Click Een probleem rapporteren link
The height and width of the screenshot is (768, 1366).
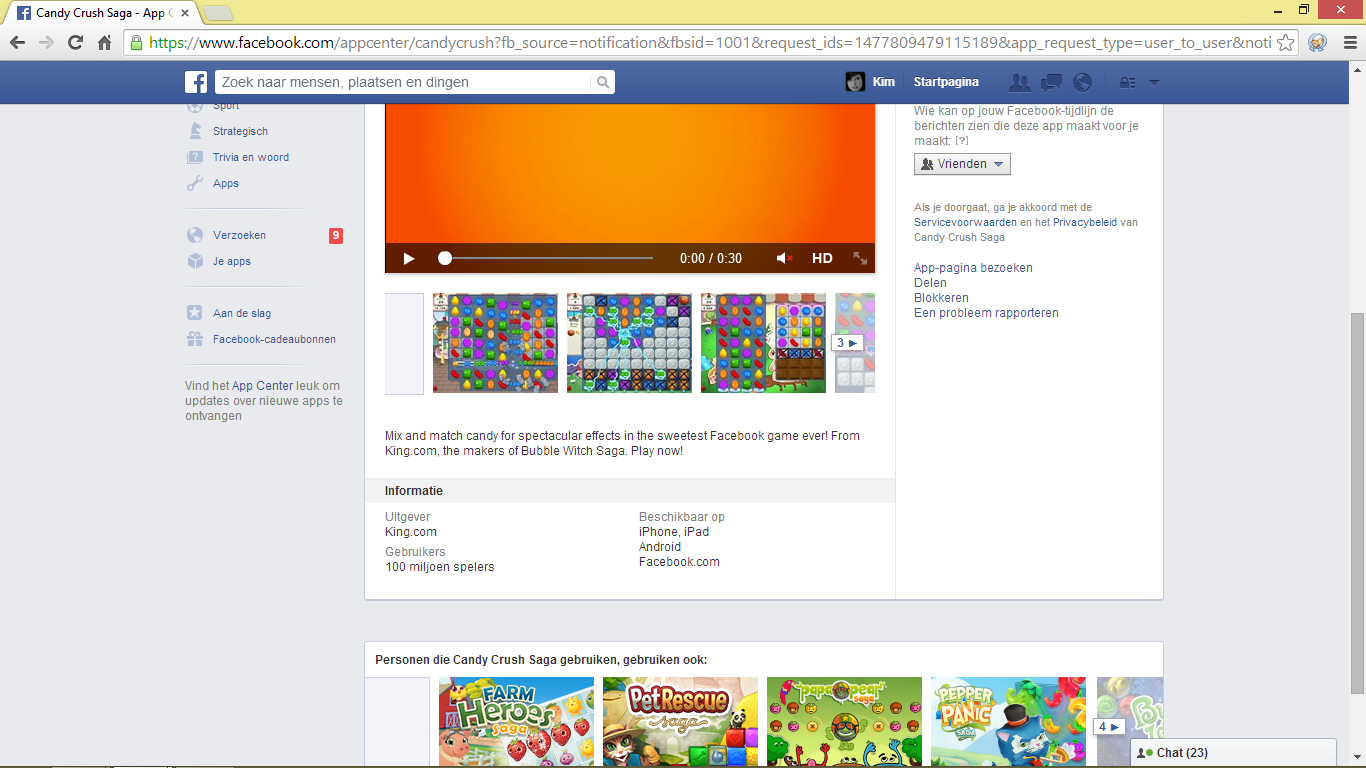click(x=986, y=313)
